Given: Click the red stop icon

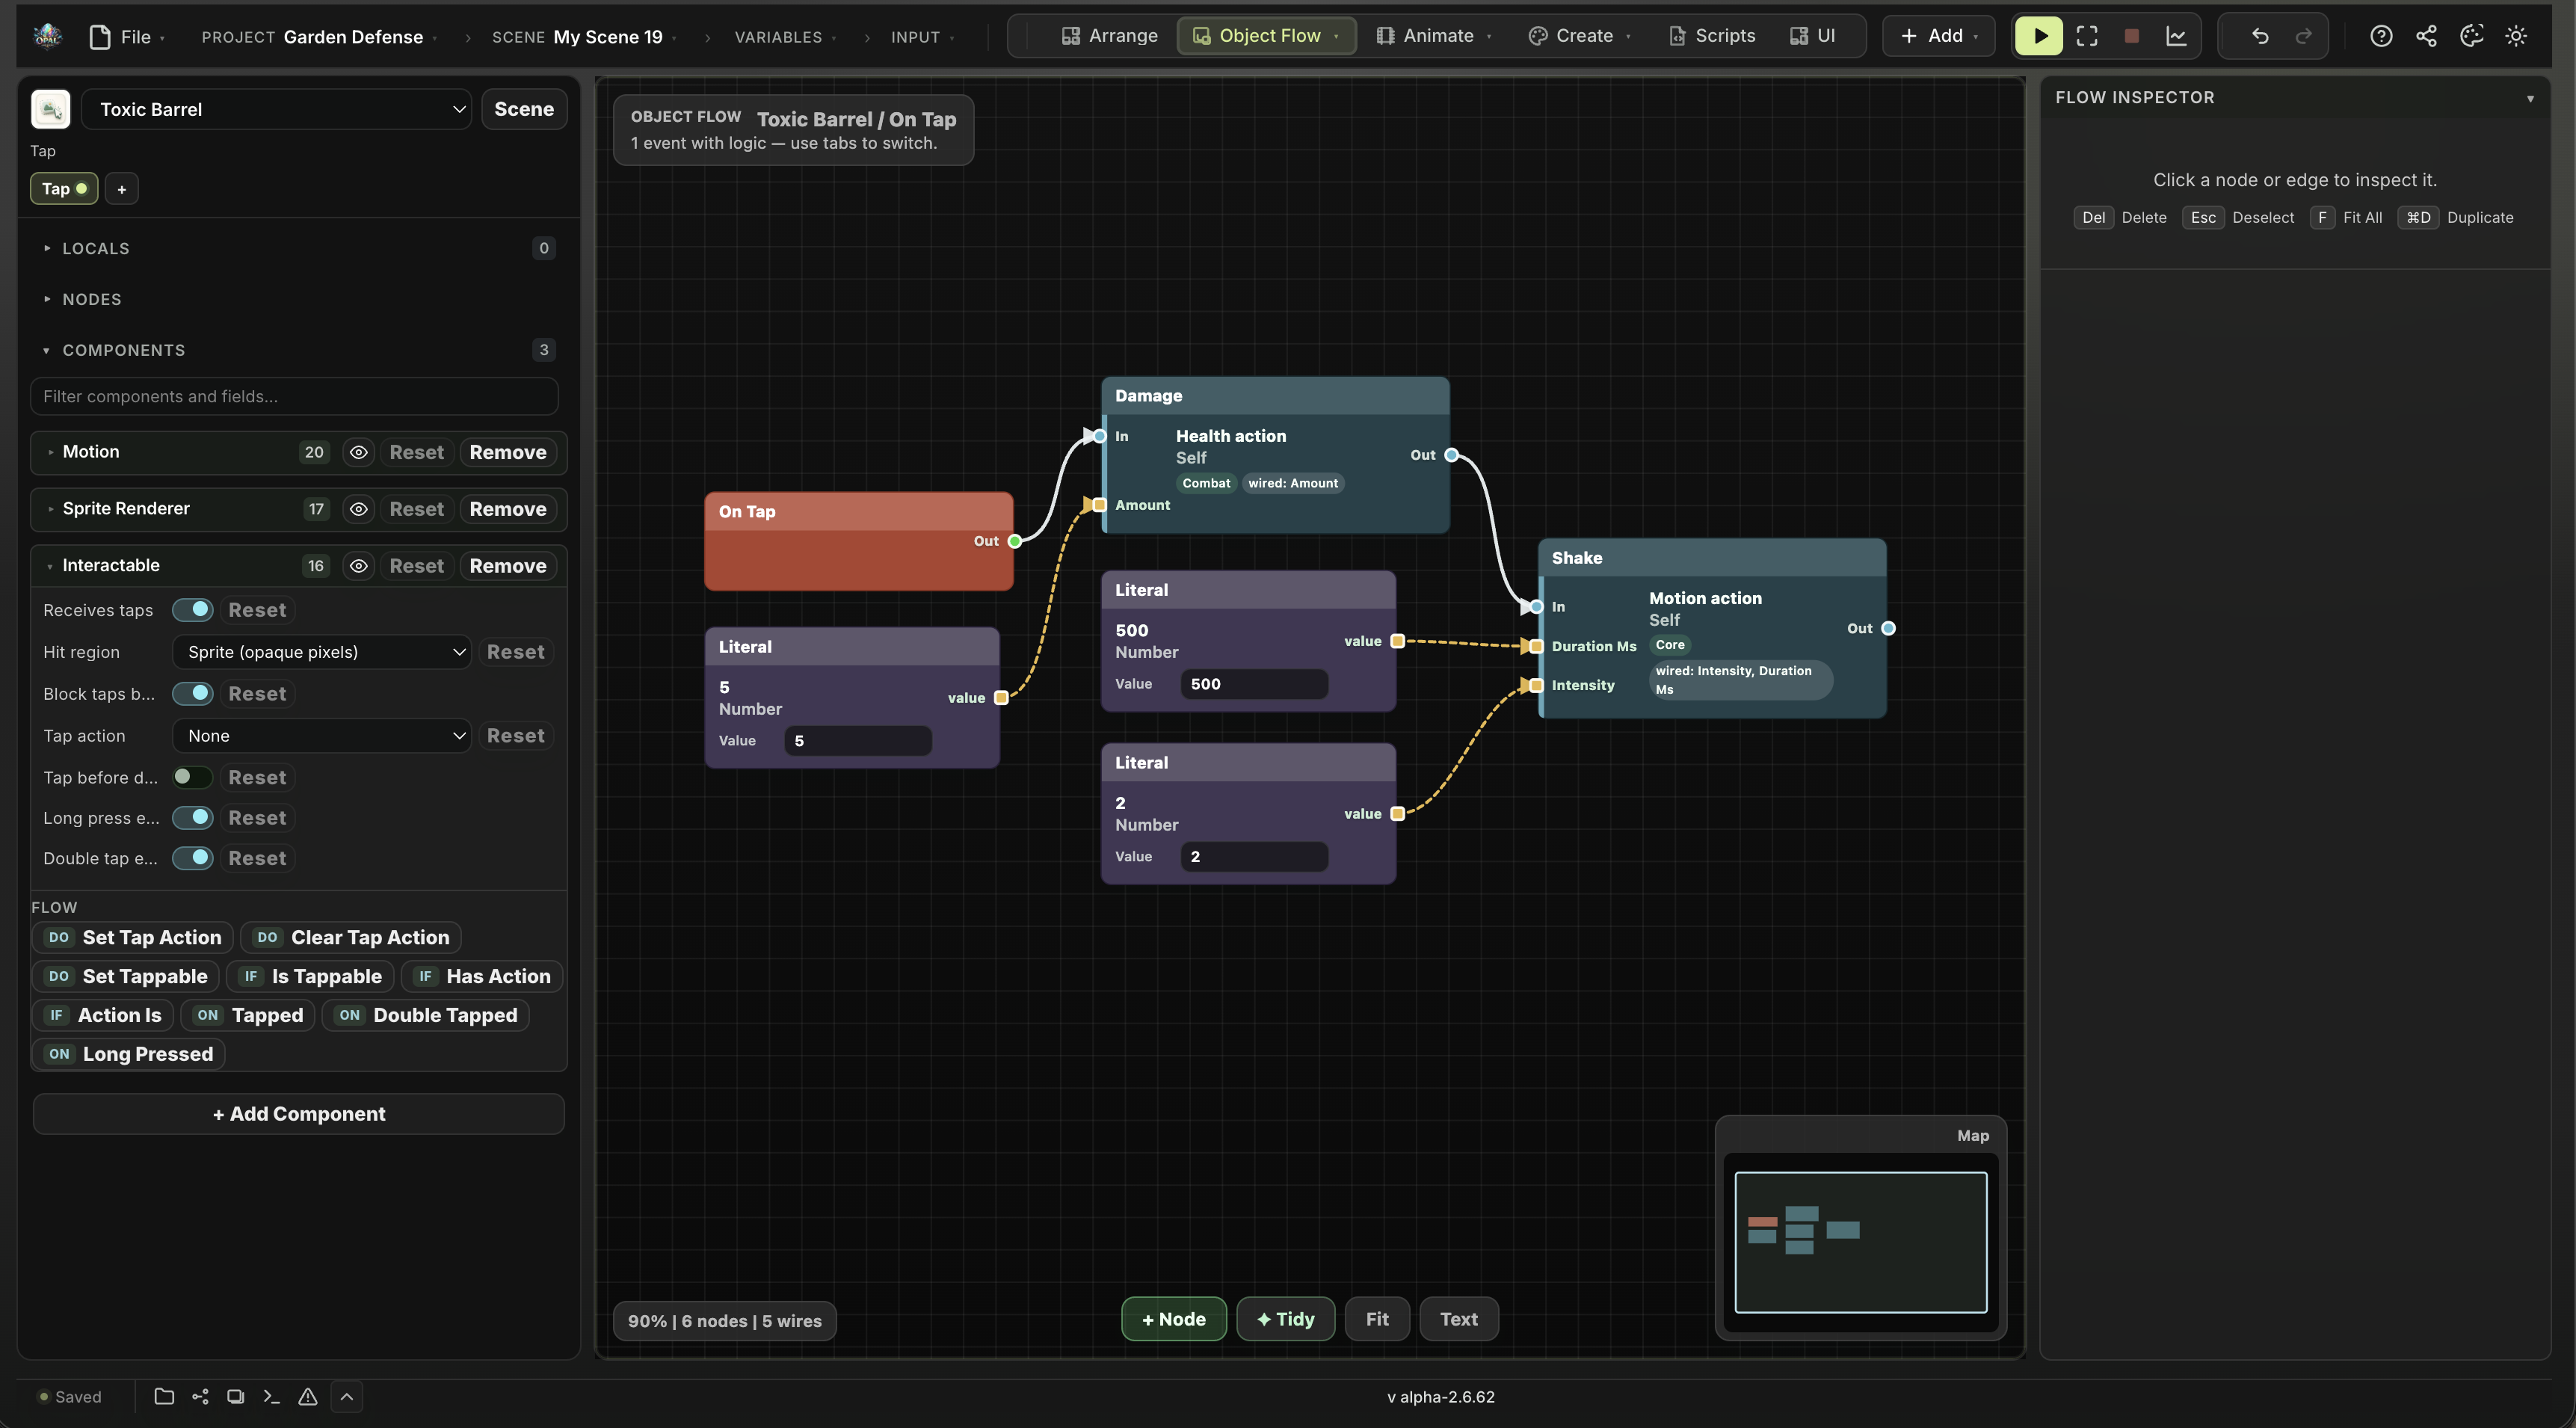Looking at the screenshot, I should coord(2132,36).
